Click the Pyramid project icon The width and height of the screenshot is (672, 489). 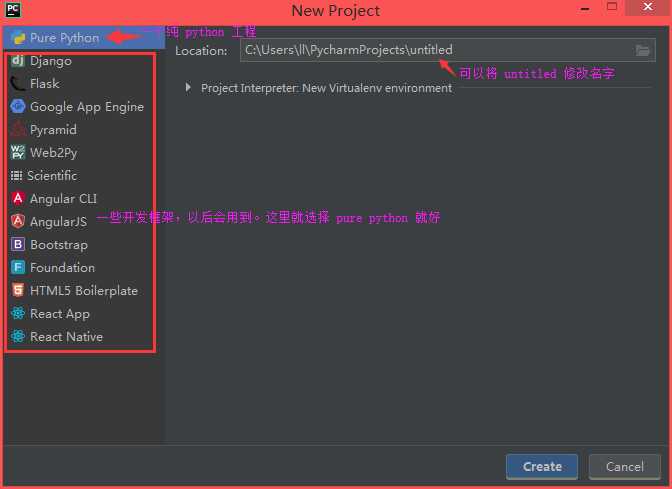pos(18,129)
